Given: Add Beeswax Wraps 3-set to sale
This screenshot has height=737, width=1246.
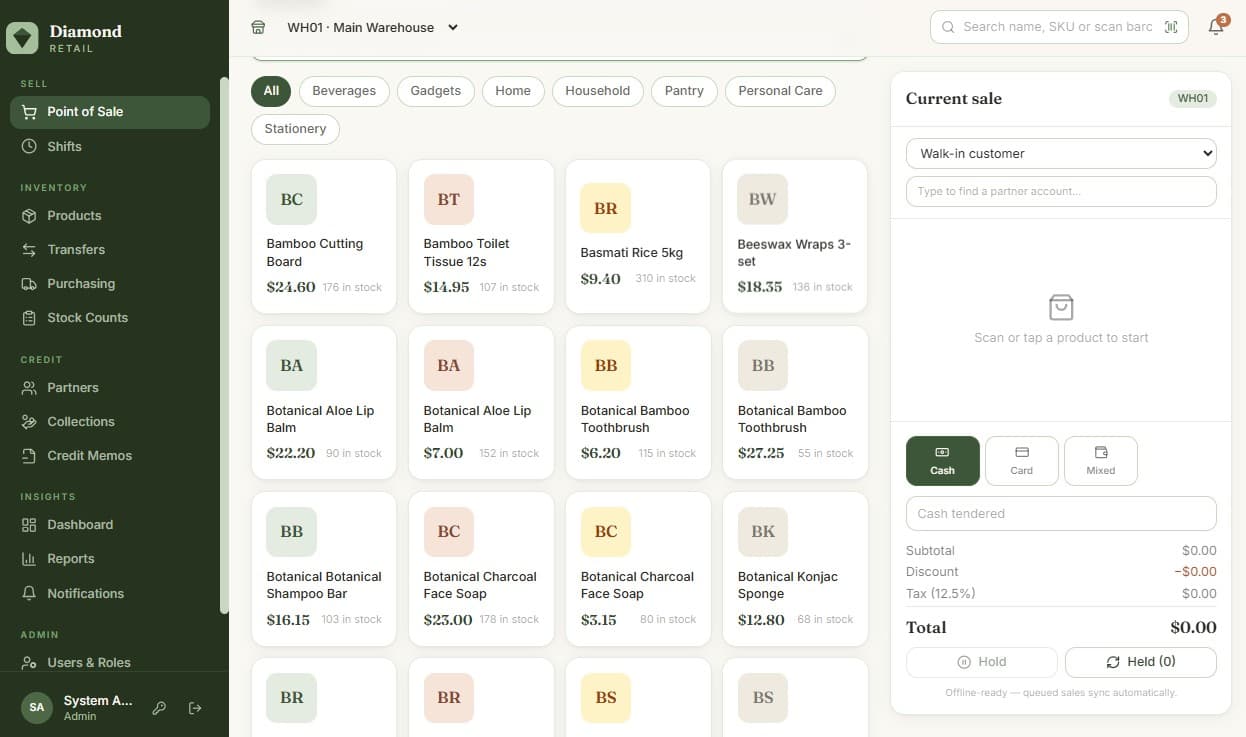Looking at the screenshot, I should 795,236.
